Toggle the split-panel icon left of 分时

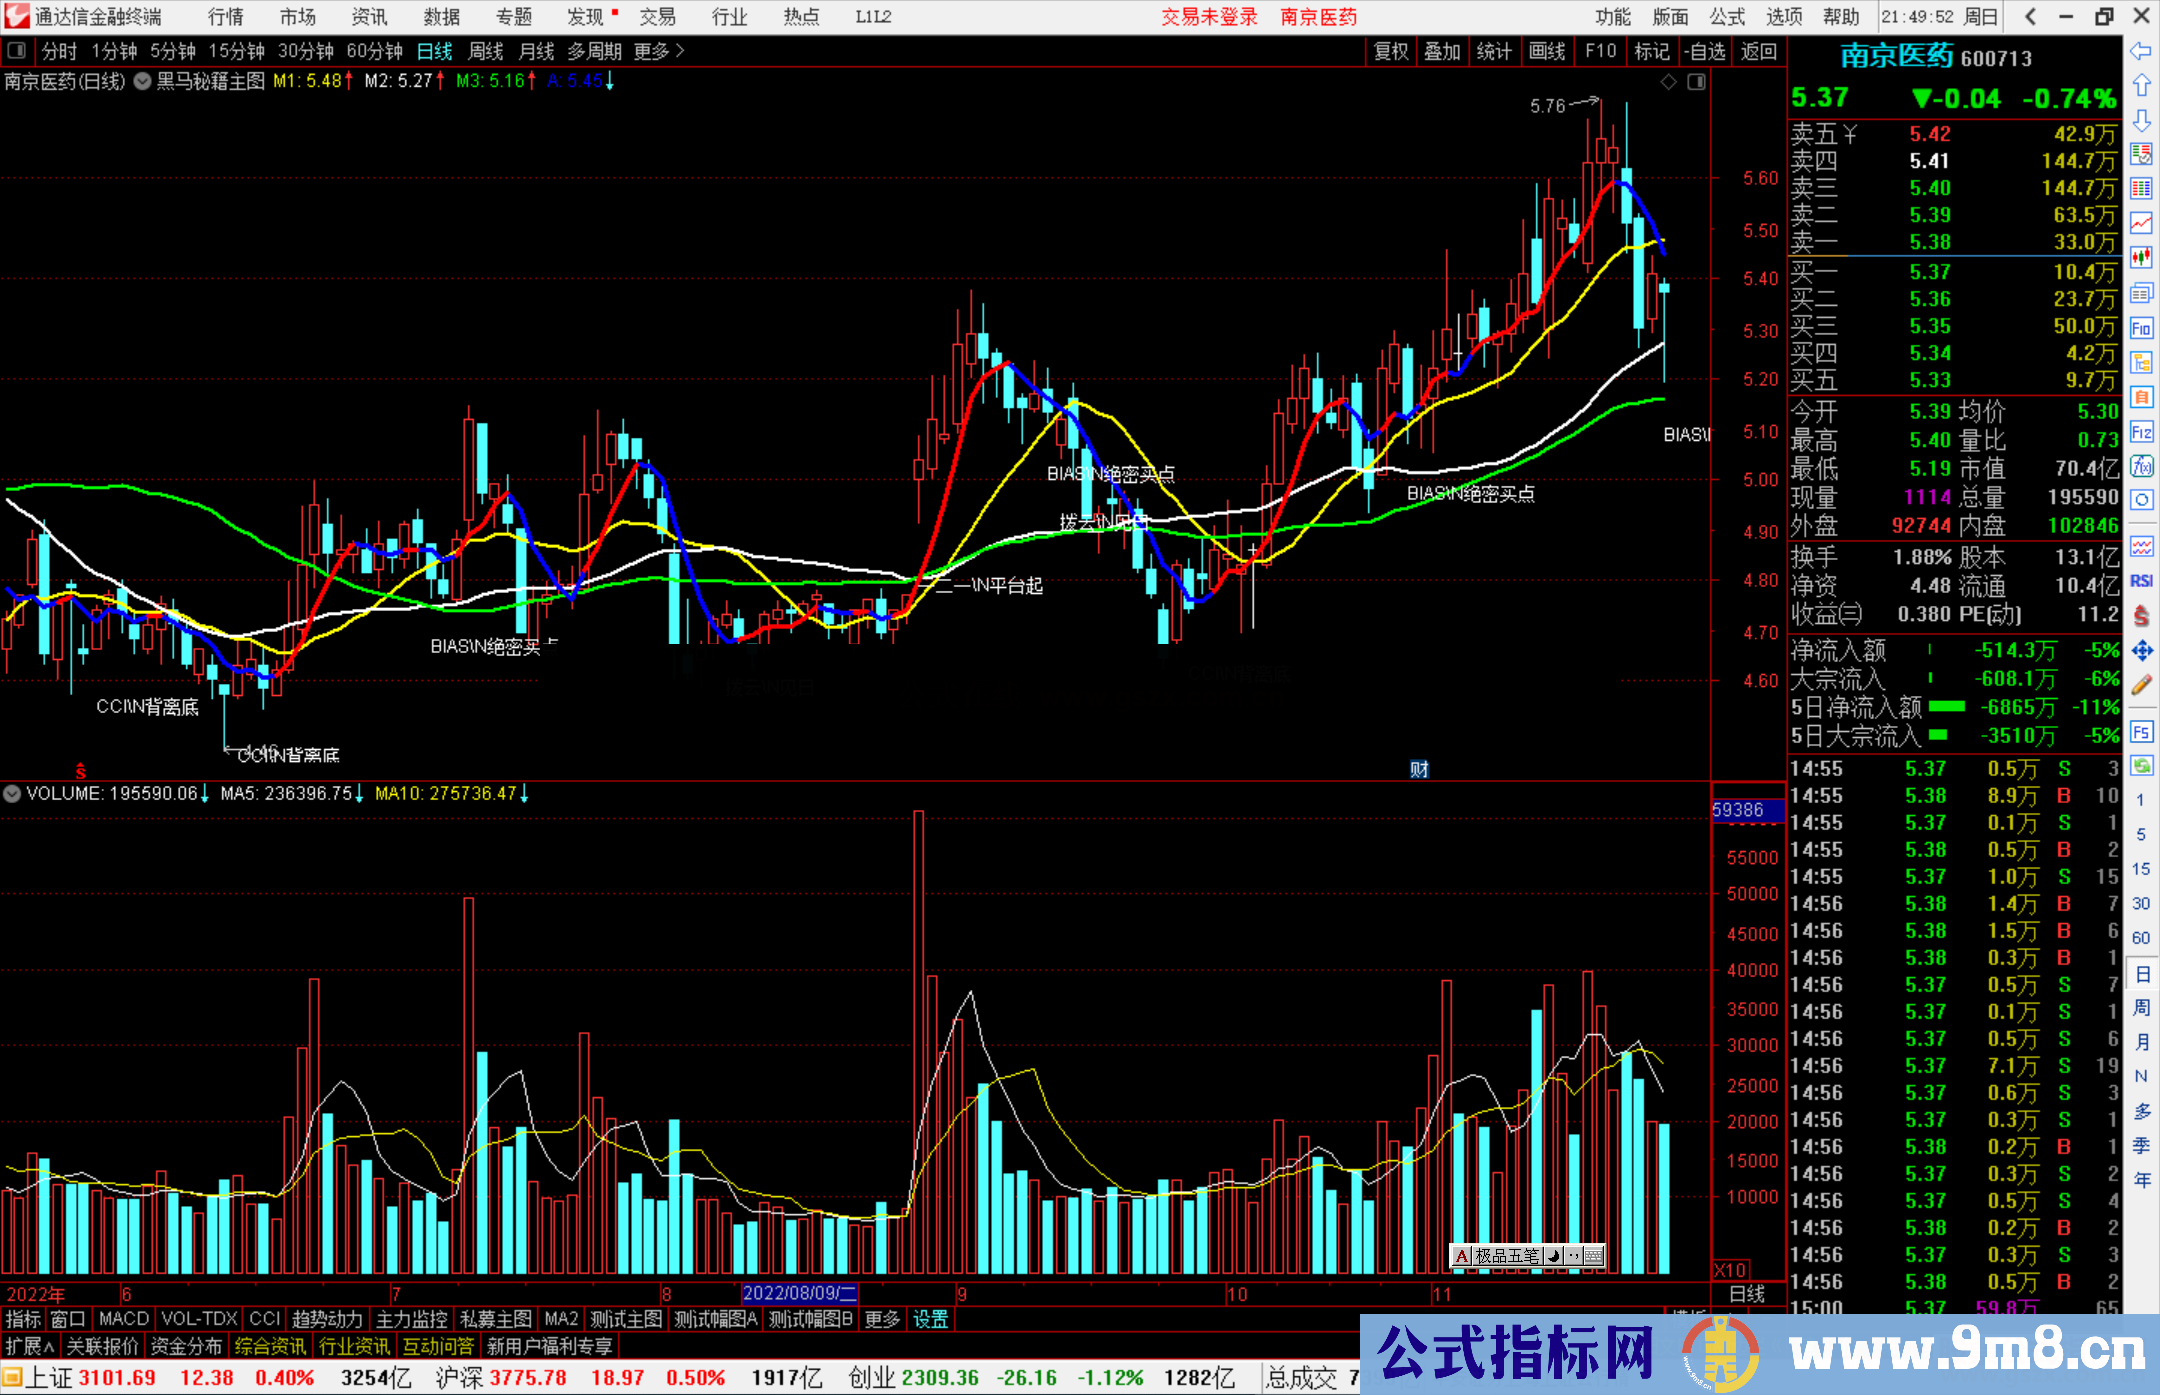click(17, 50)
